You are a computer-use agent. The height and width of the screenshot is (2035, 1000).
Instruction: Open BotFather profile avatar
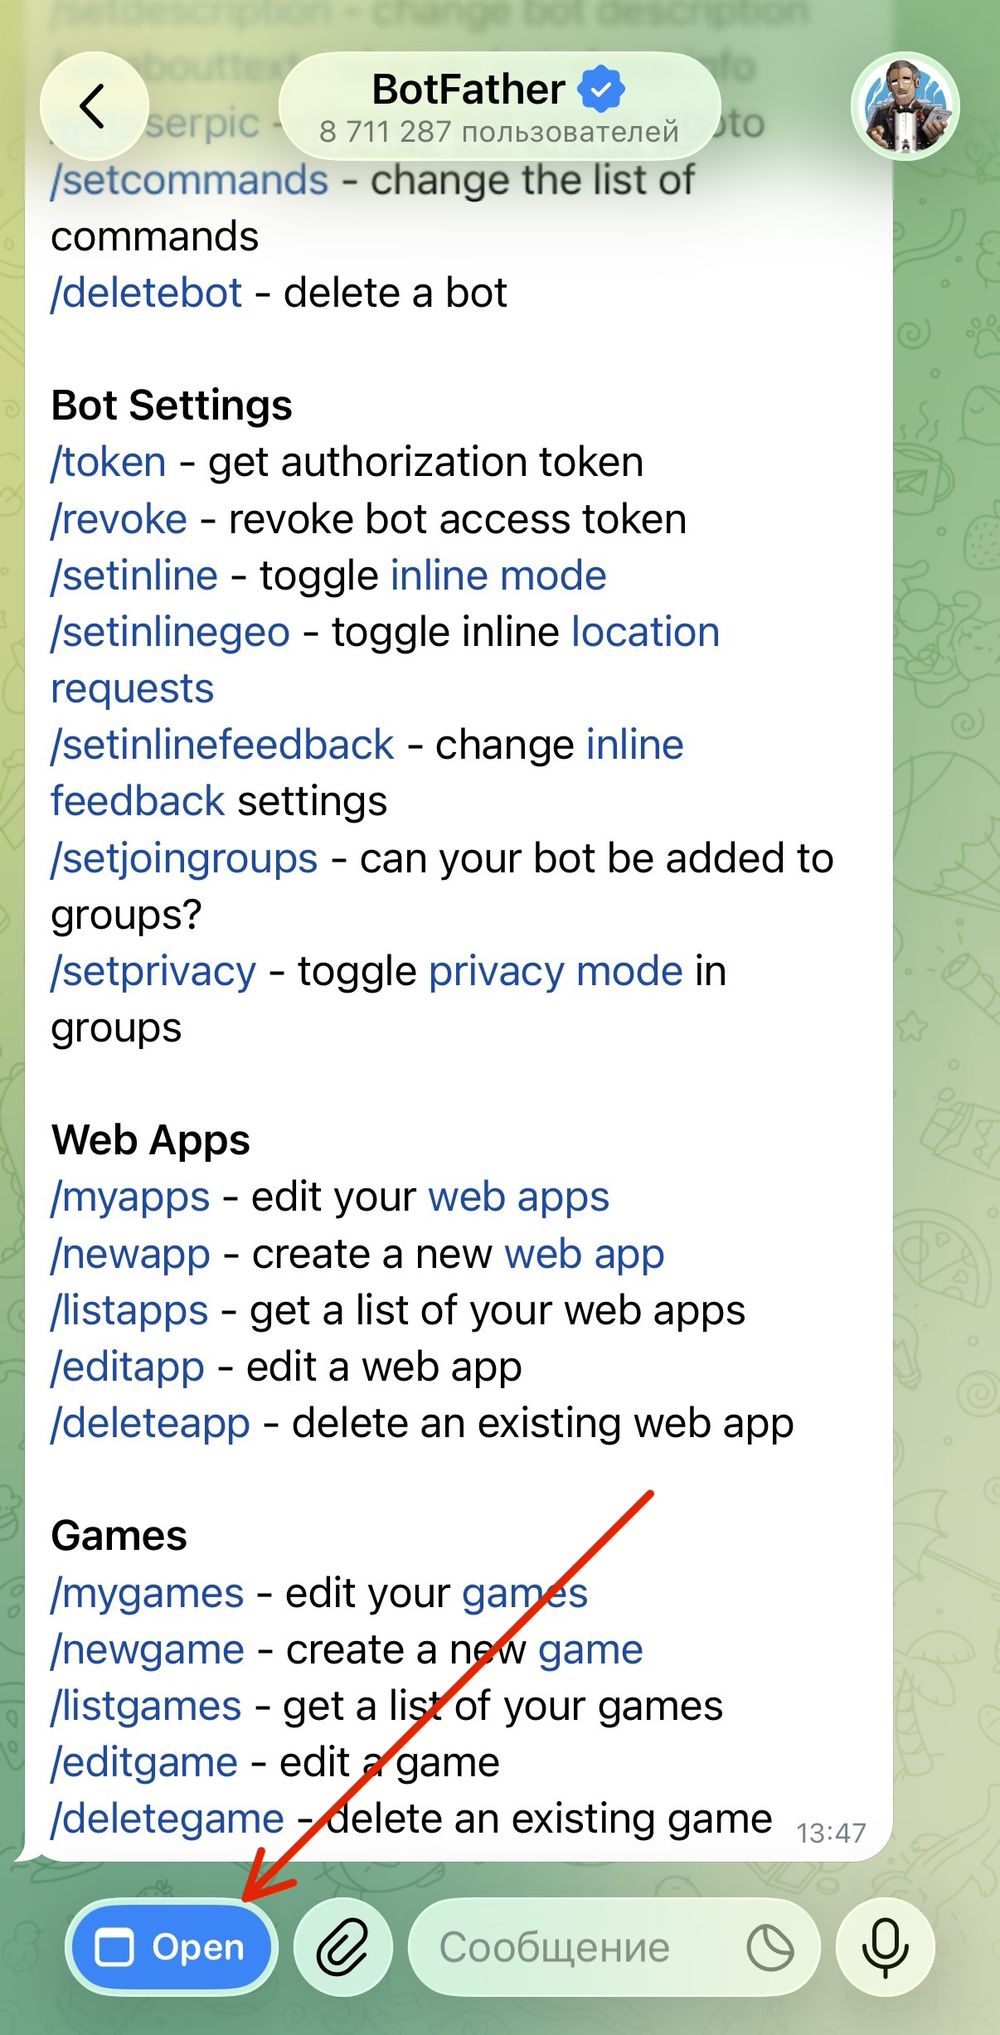[905, 106]
